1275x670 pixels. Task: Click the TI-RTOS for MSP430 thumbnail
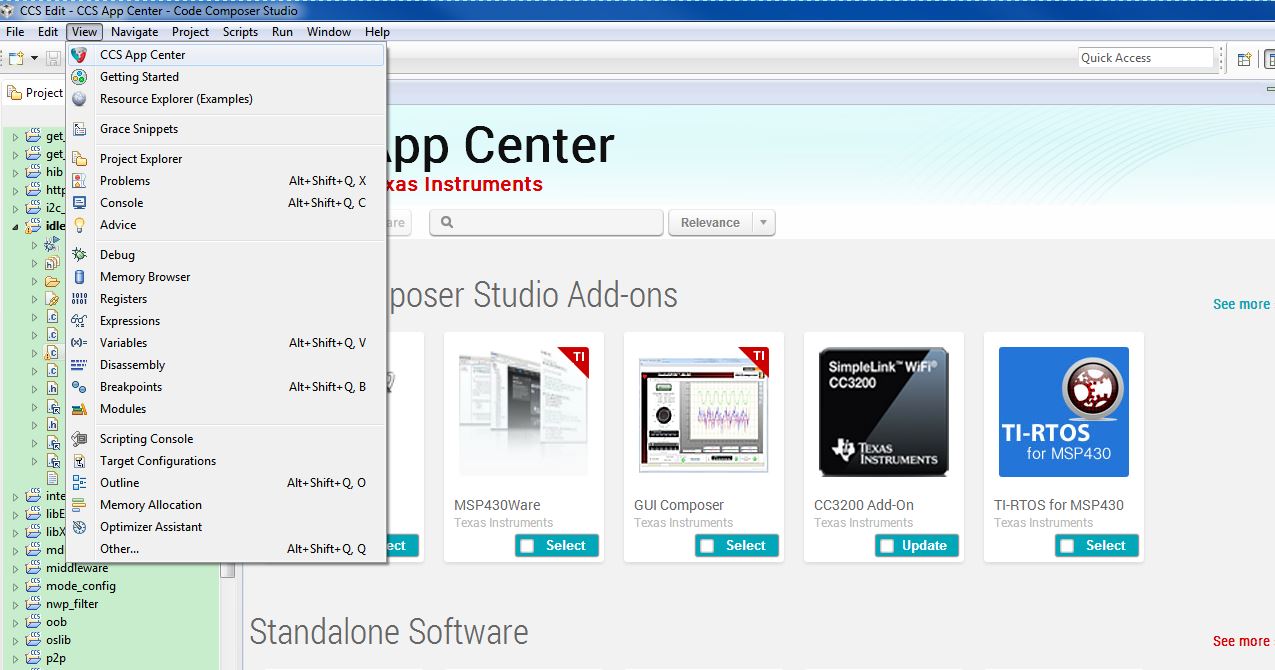point(1064,412)
